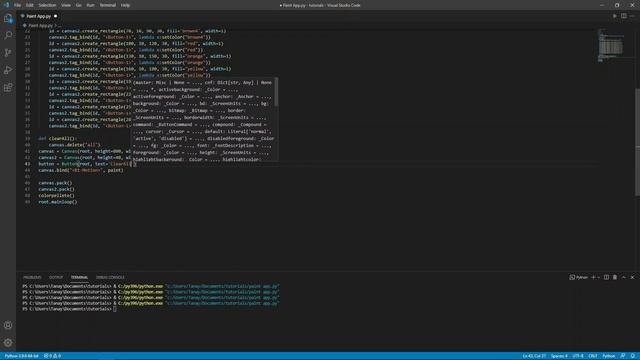Open the Edit menu
This screenshot has height=360, width=640.
pos(29,5)
